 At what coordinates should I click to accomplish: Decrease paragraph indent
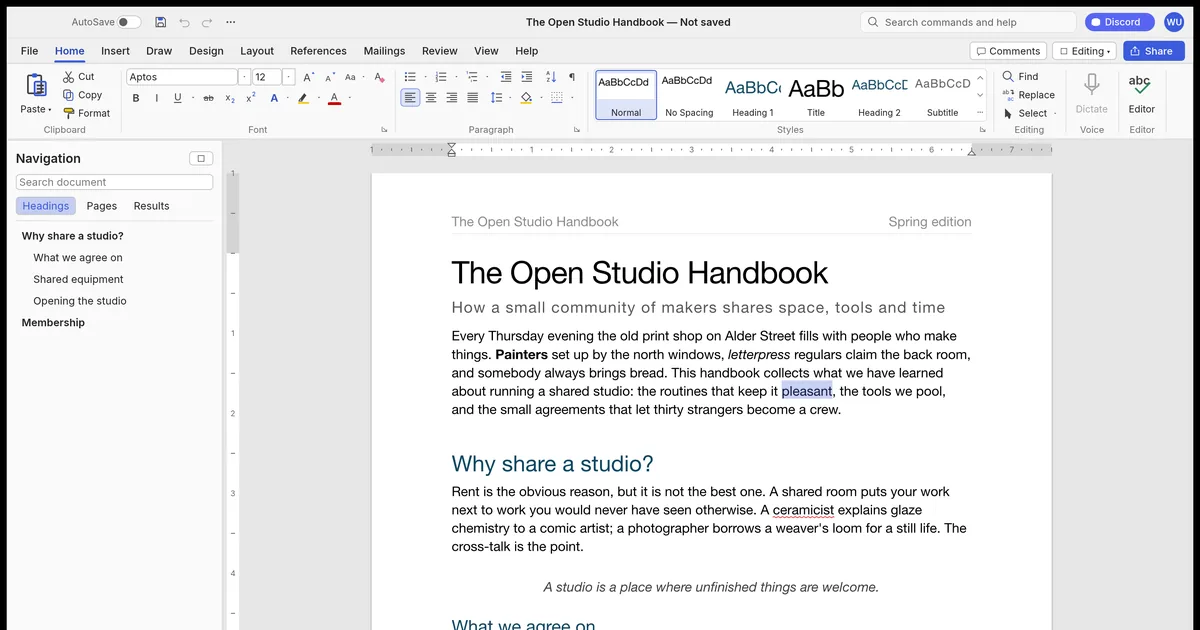[505, 77]
